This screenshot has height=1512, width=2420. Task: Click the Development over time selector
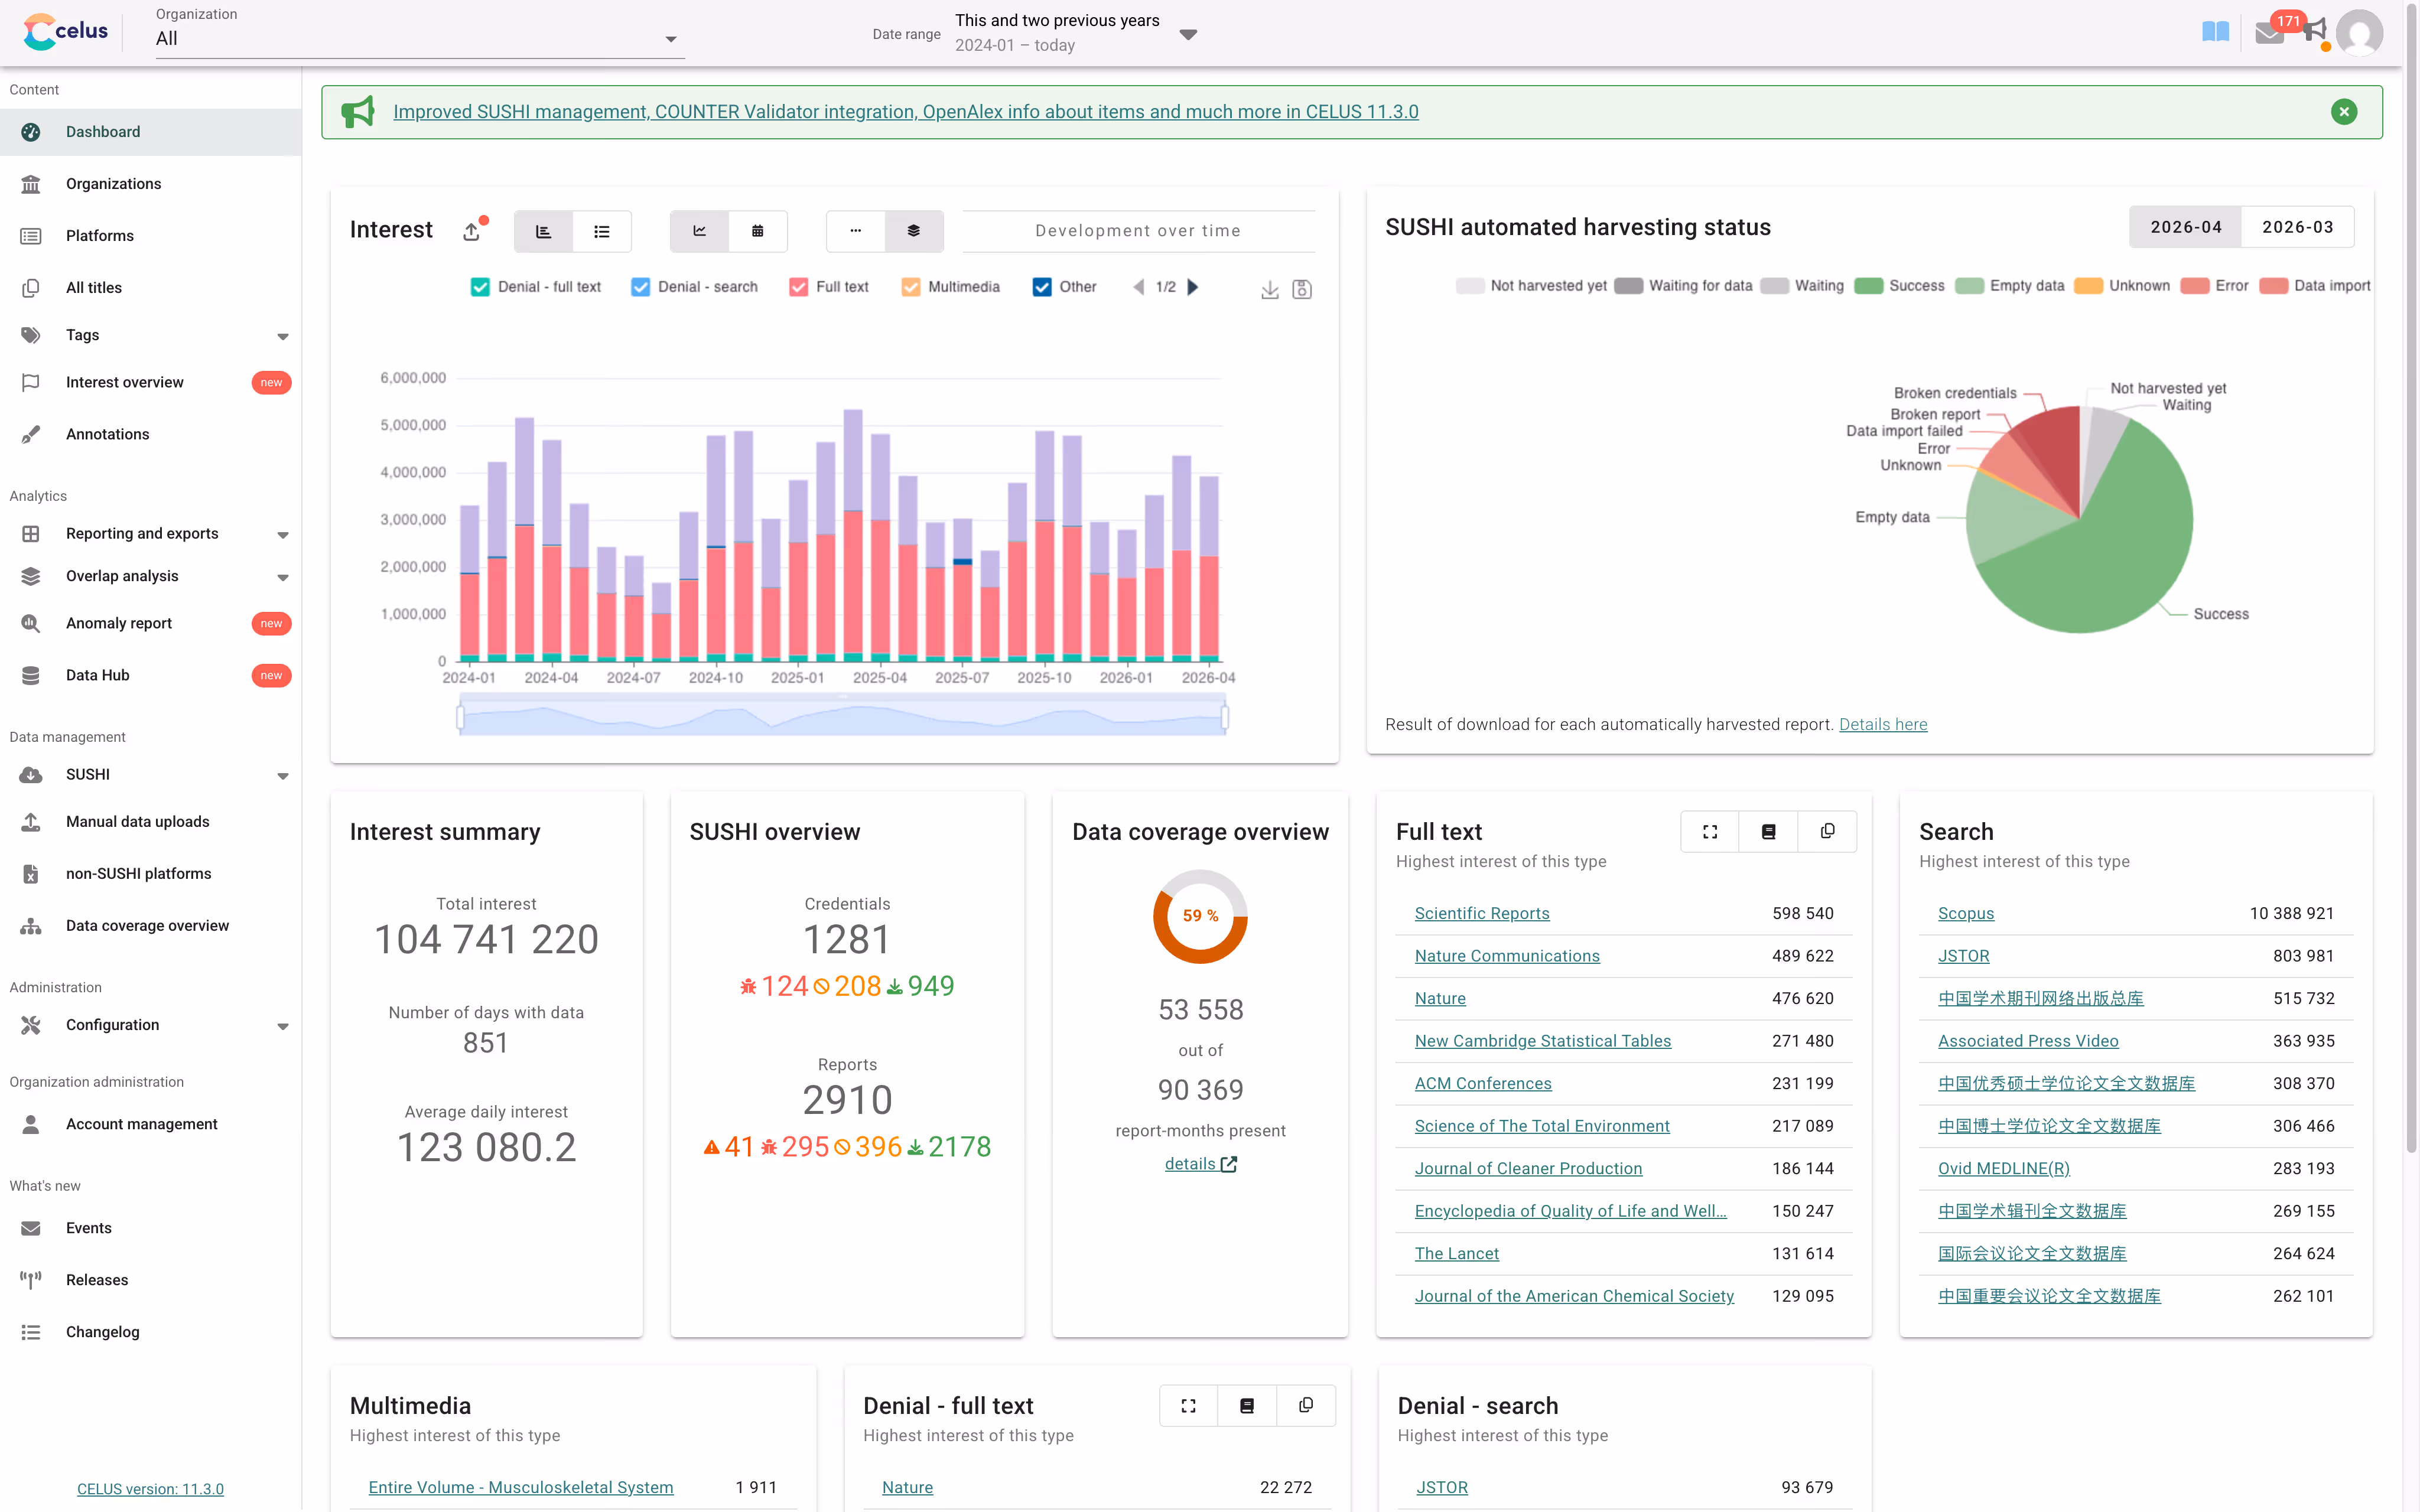[x=1138, y=231]
